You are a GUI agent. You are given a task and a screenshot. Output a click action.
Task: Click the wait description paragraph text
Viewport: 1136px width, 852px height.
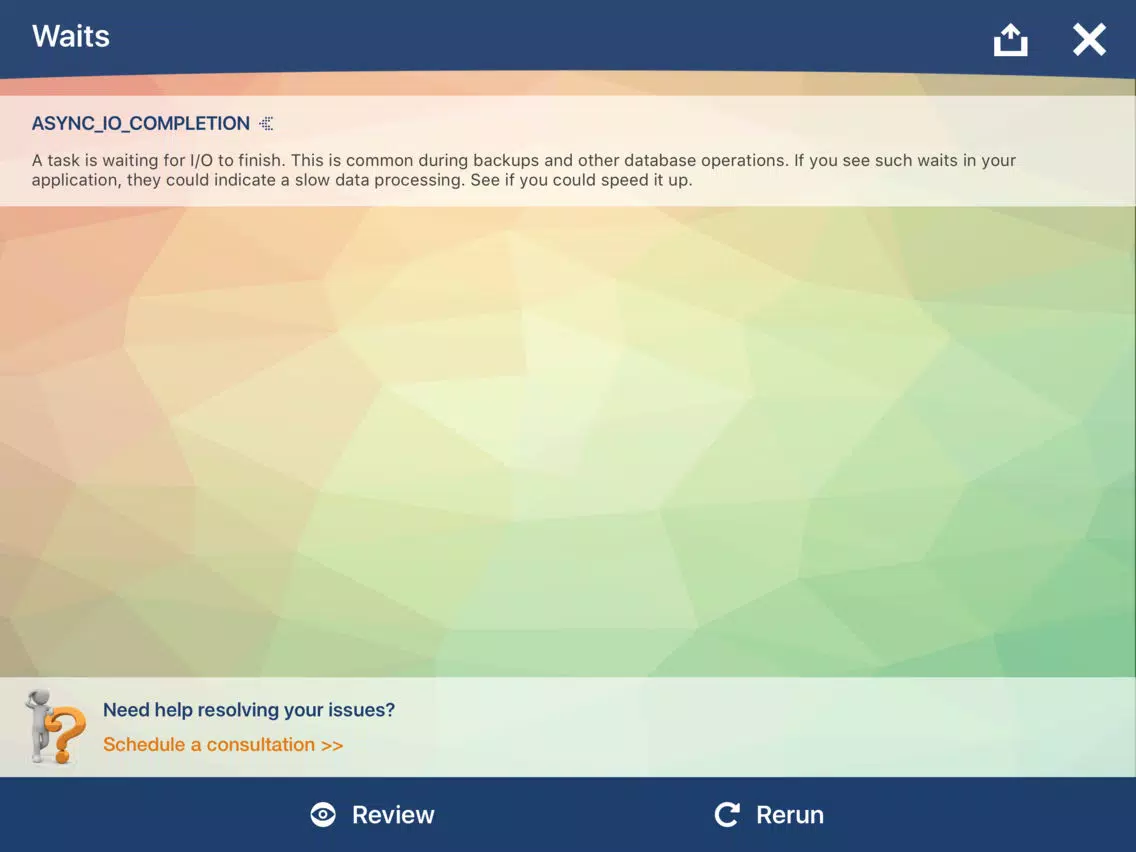click(524, 170)
